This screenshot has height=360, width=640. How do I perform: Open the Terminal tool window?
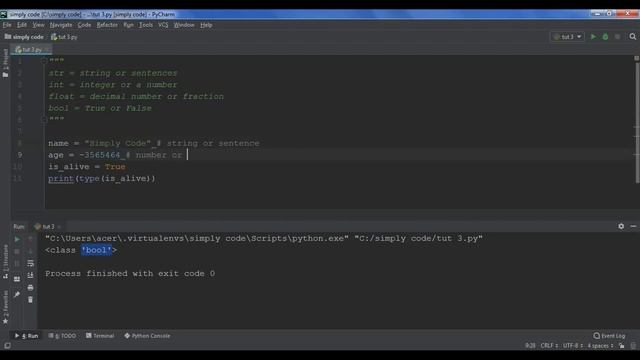[x=100, y=336]
